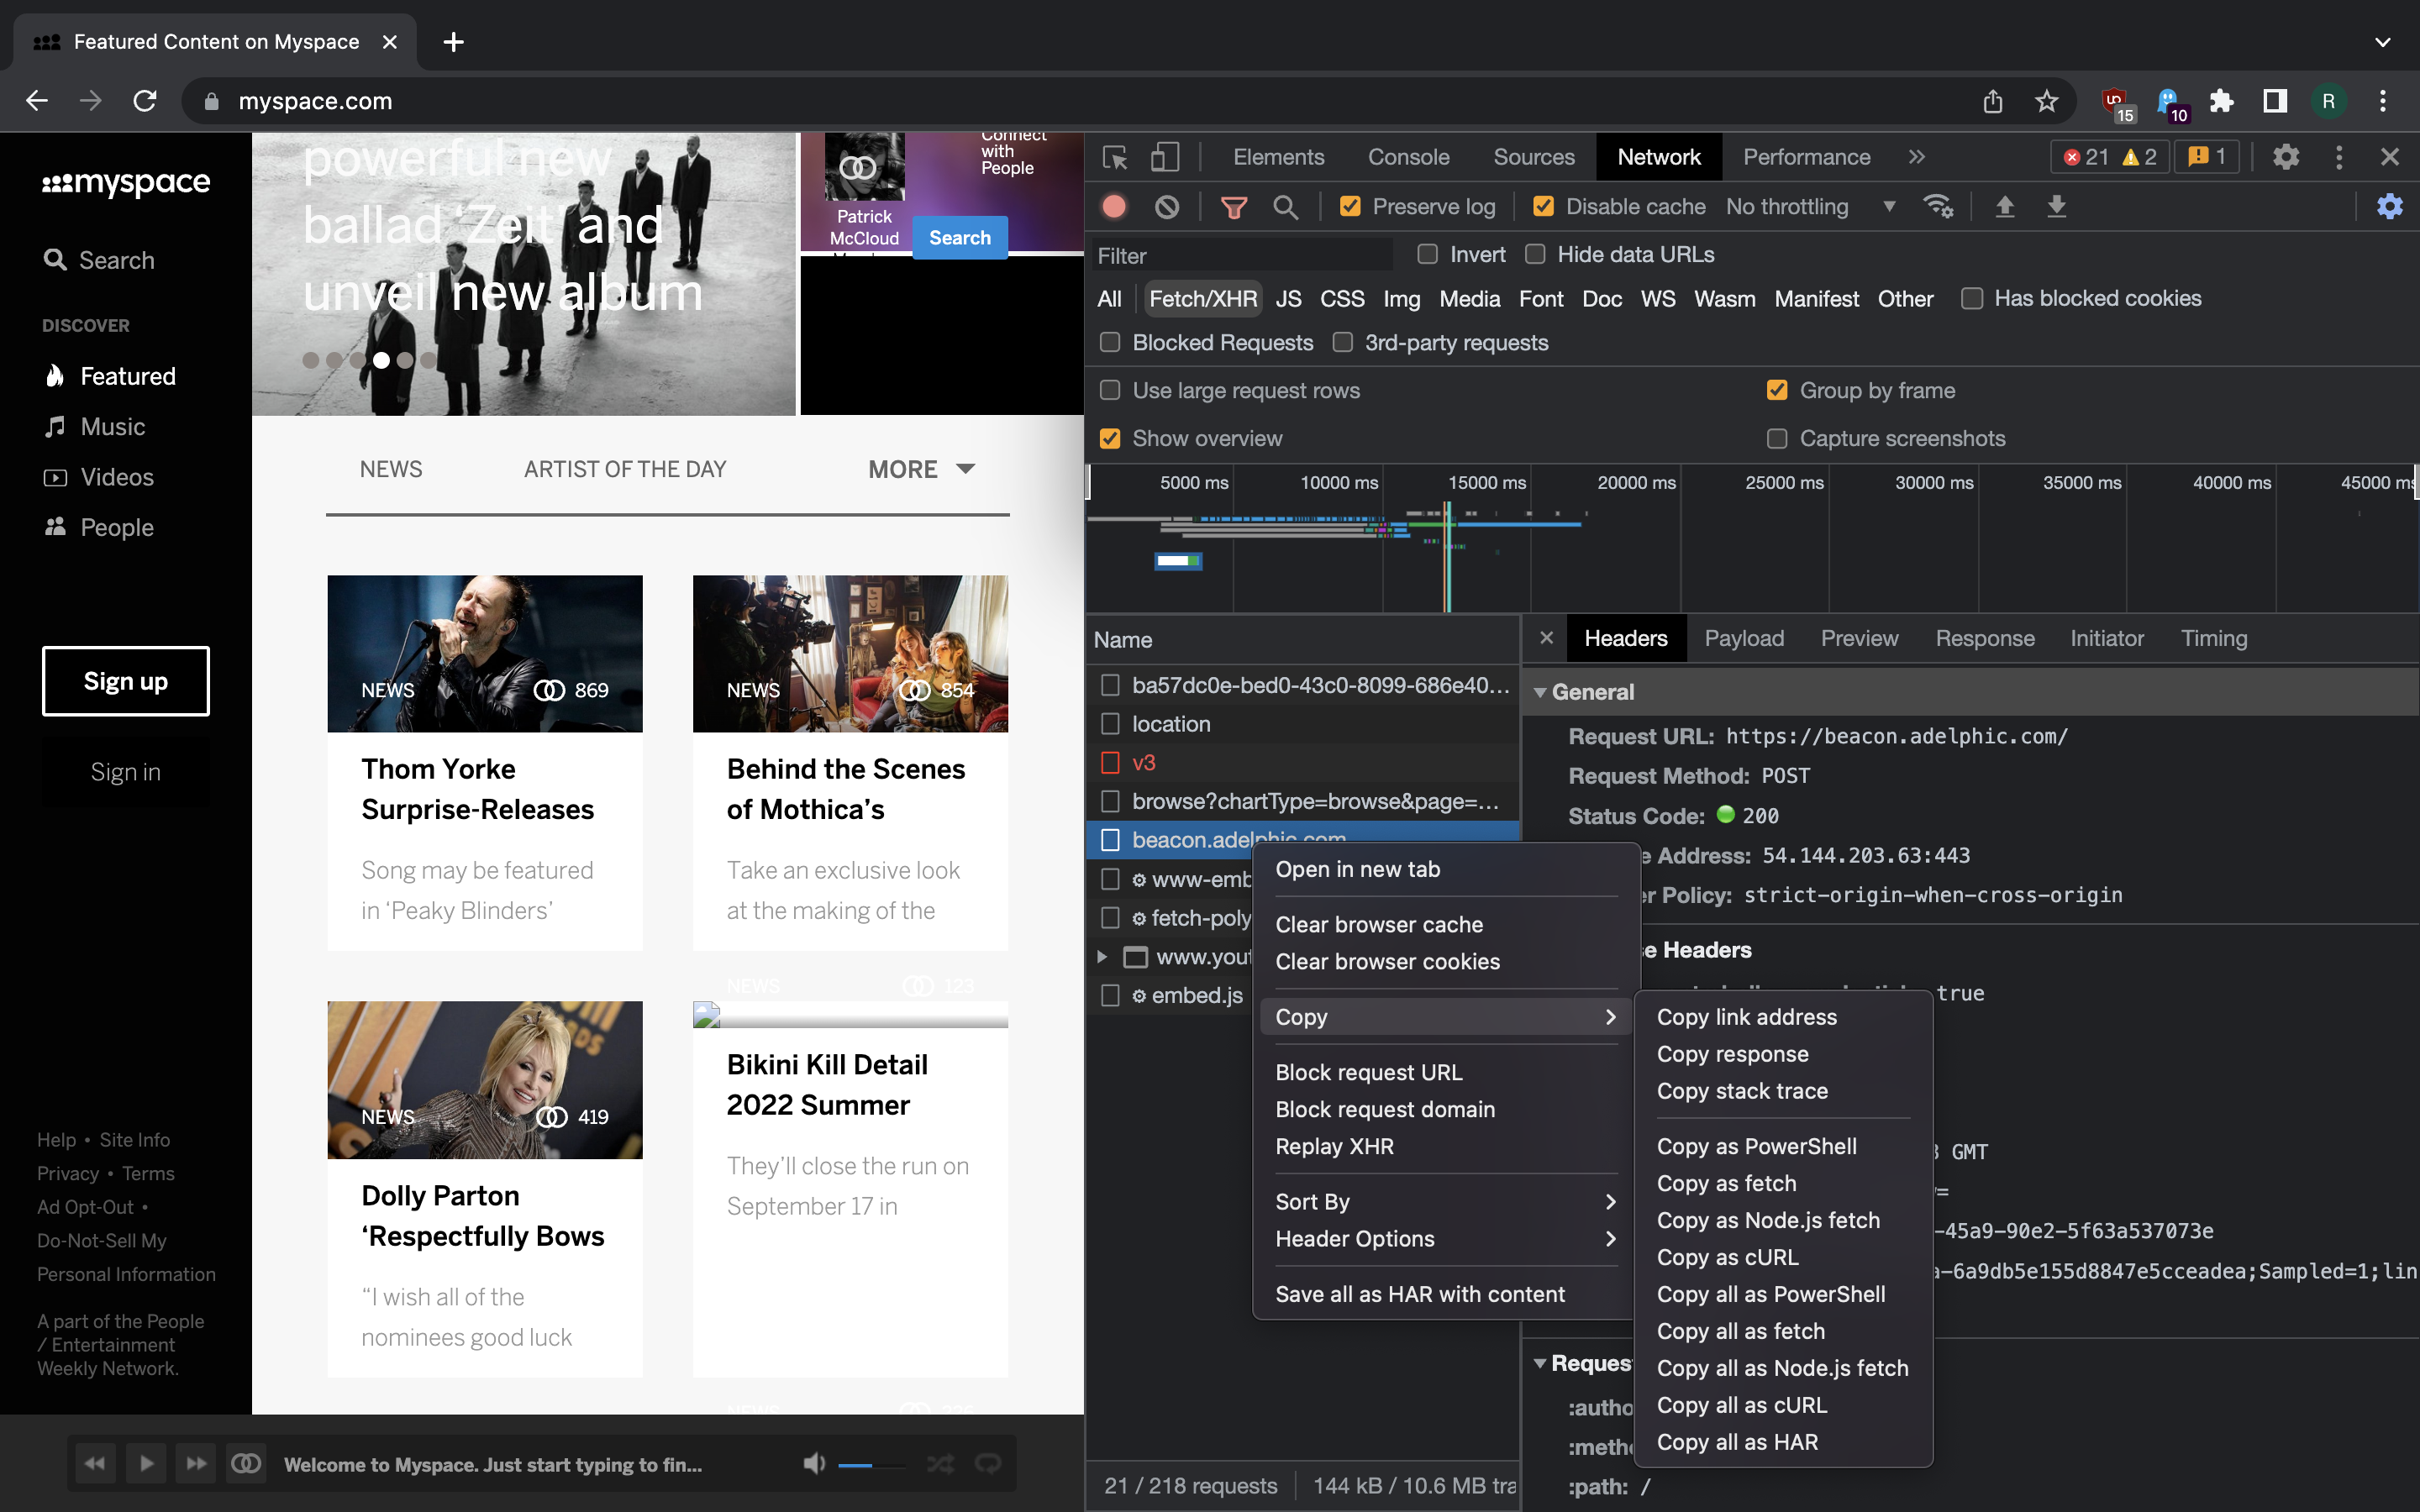Open the Music link in sidebar
The width and height of the screenshot is (2420, 1512).
click(113, 427)
